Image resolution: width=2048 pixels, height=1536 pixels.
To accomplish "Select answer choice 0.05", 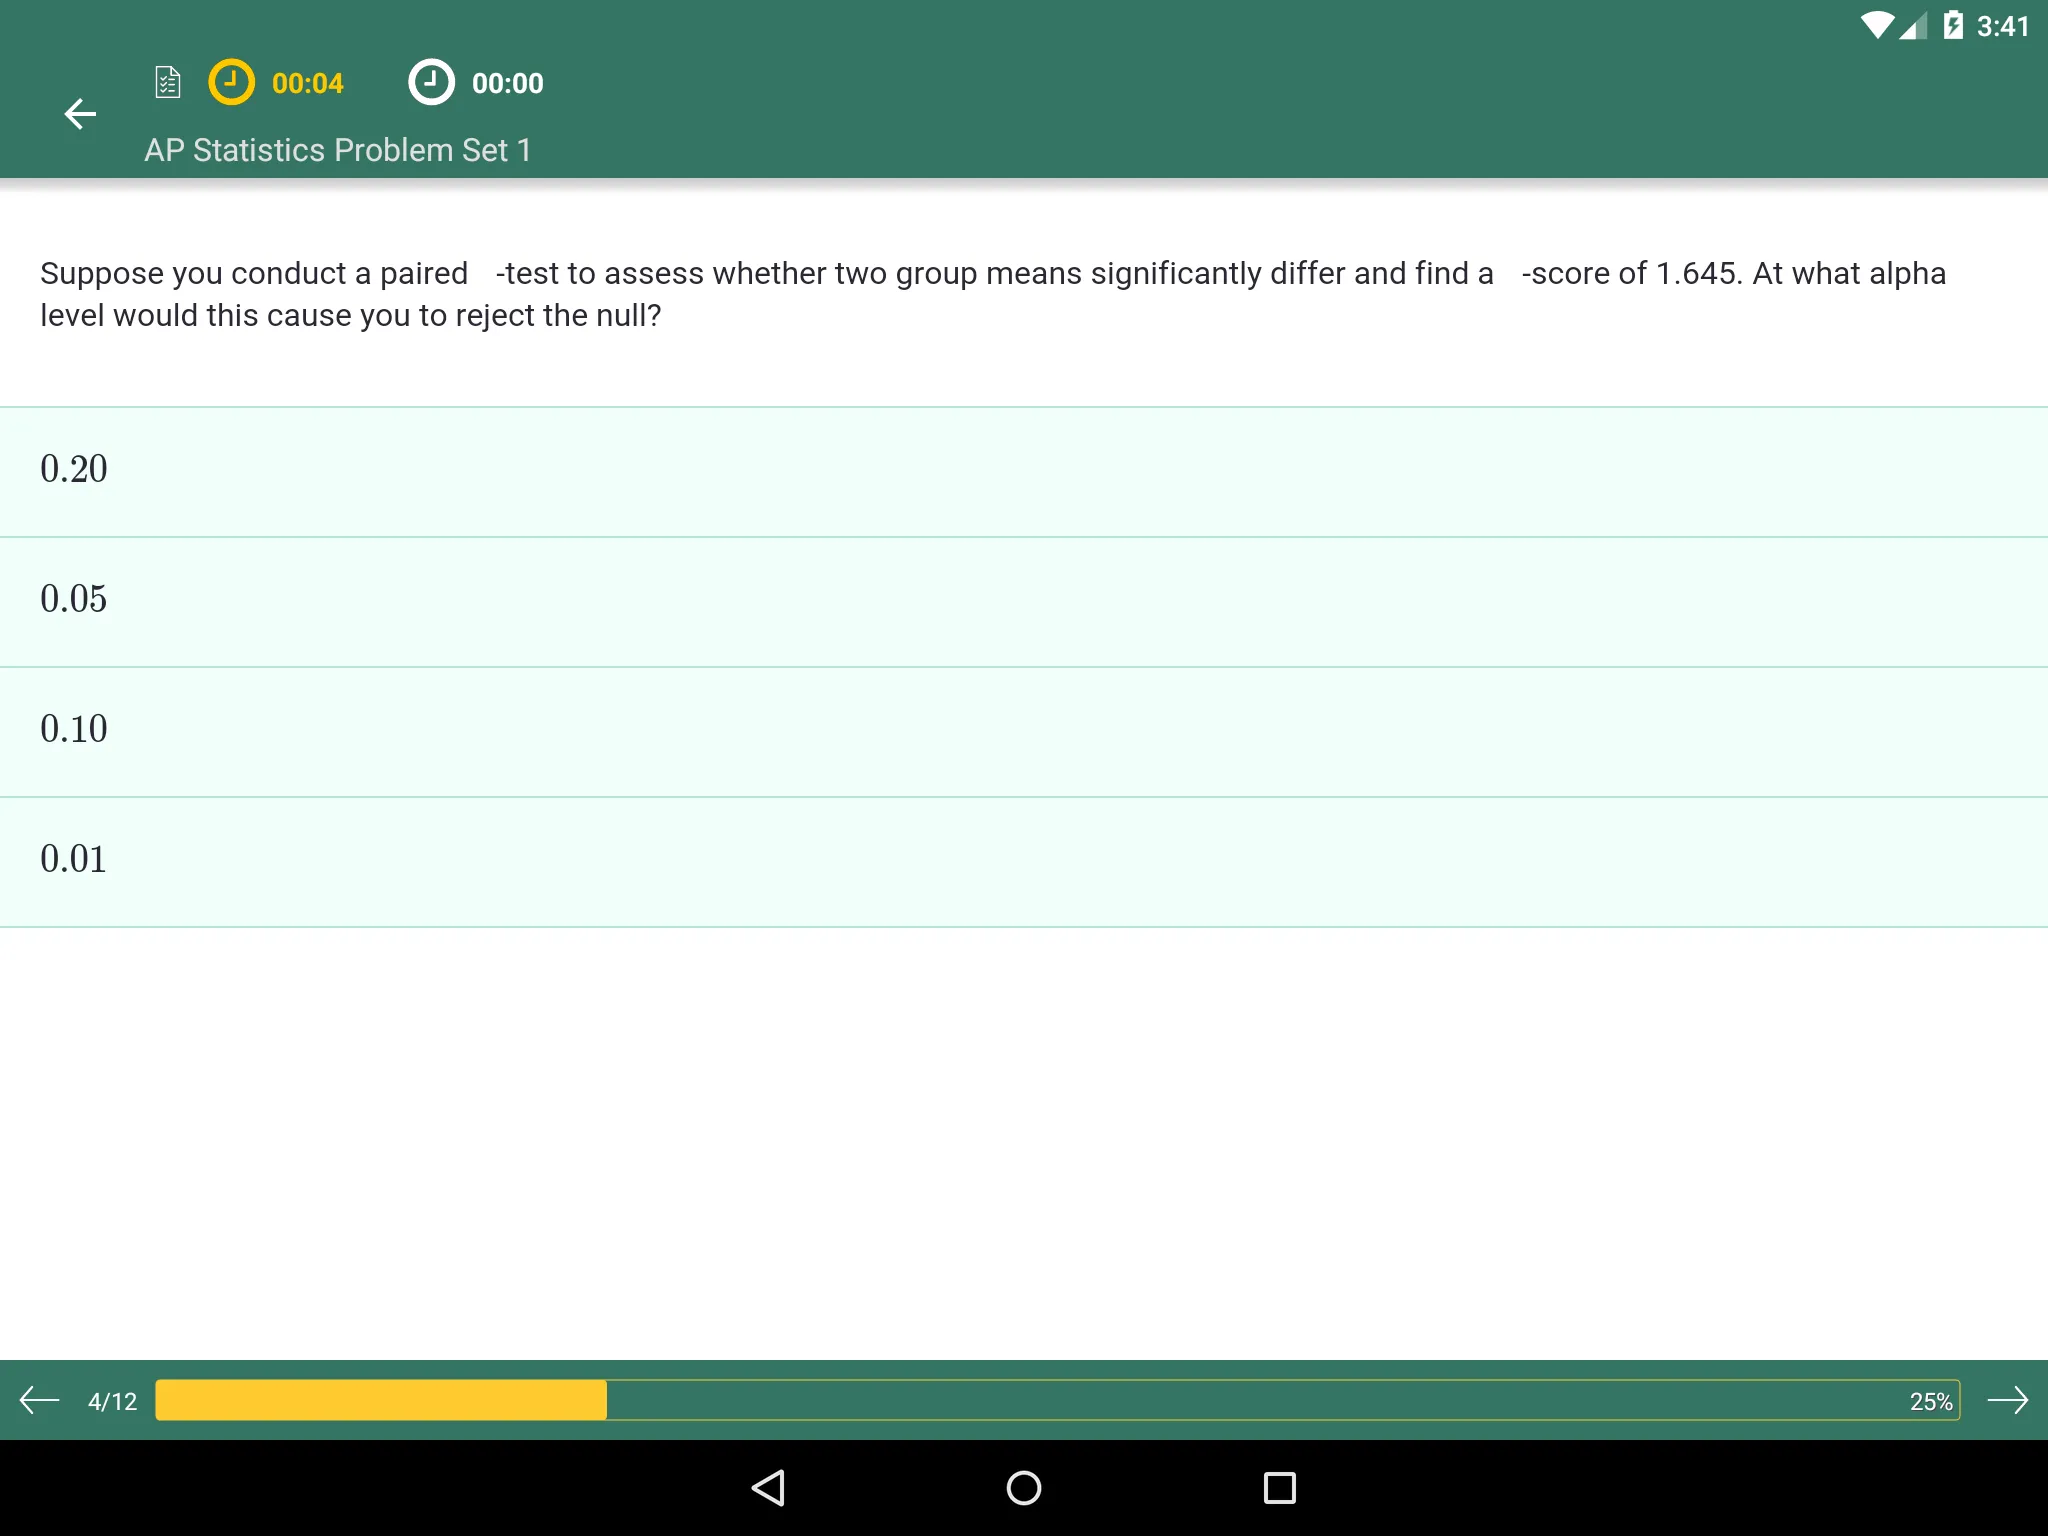I will pyautogui.click(x=1024, y=600).
